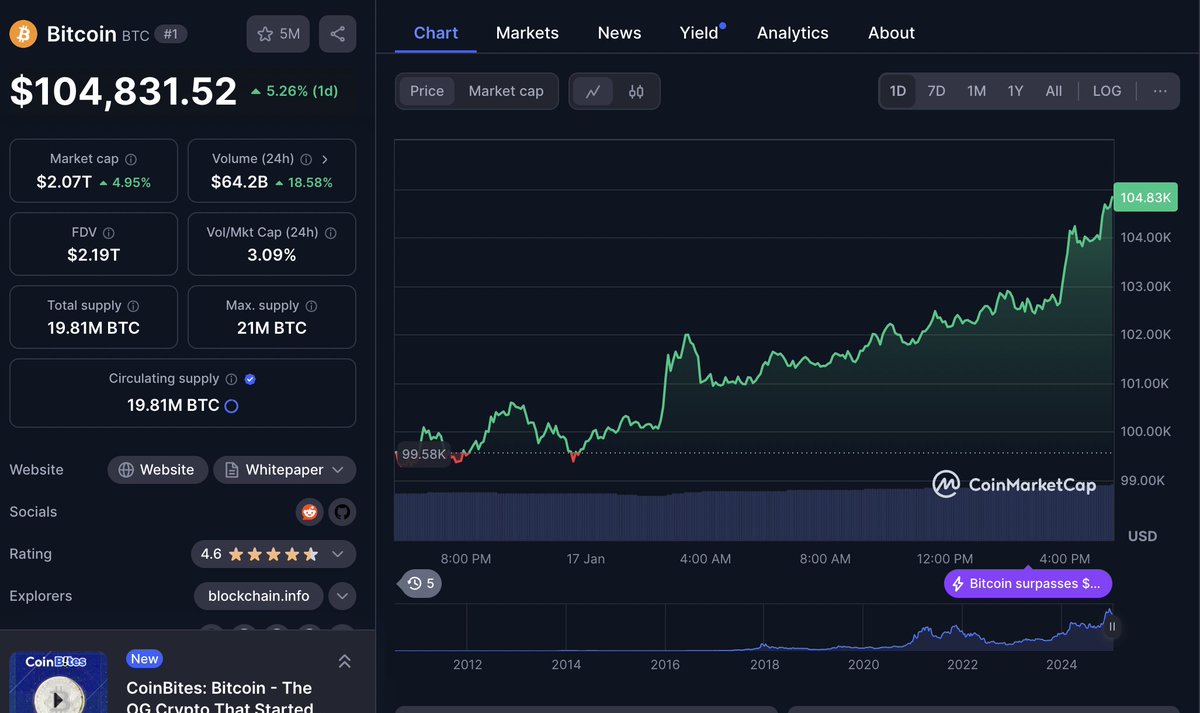This screenshot has width=1200, height=713.
Task: Click the Website link button
Action: pos(157,470)
